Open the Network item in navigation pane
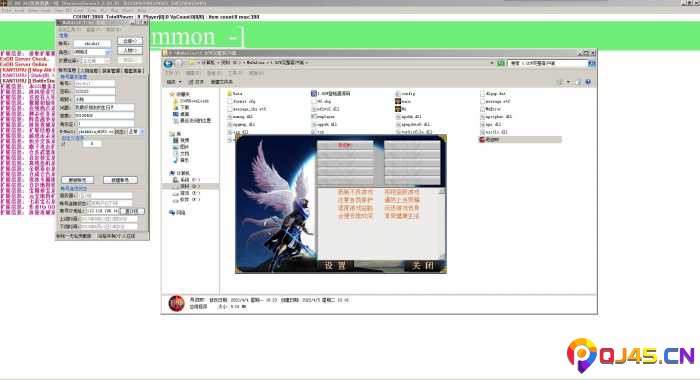This screenshot has width=700, height=380. tap(177, 213)
